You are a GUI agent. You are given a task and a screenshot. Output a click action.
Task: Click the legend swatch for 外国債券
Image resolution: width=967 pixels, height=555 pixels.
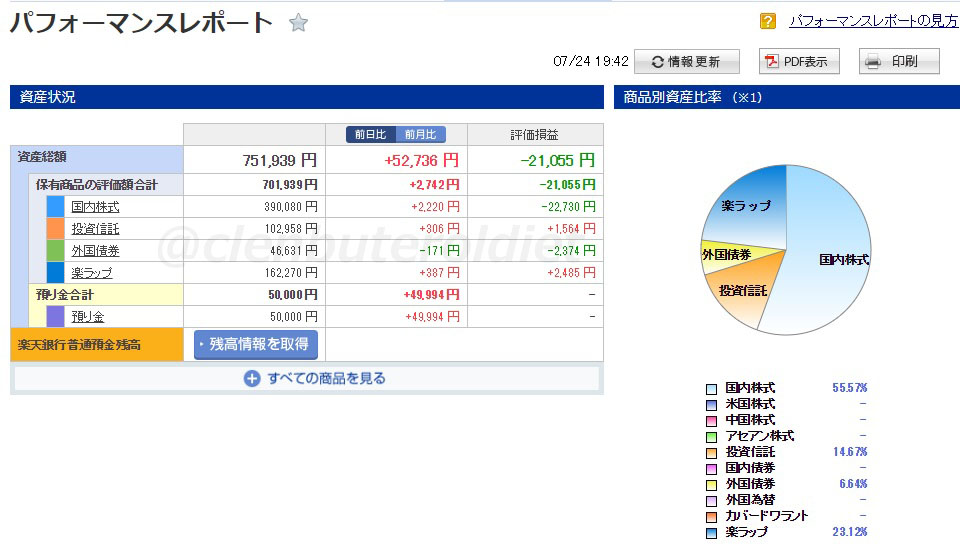click(711, 485)
